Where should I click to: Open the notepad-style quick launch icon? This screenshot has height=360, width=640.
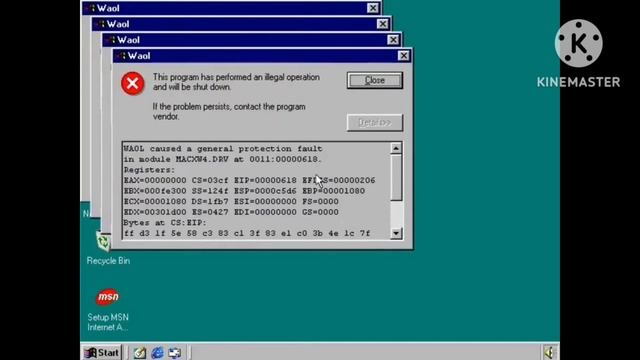point(140,353)
